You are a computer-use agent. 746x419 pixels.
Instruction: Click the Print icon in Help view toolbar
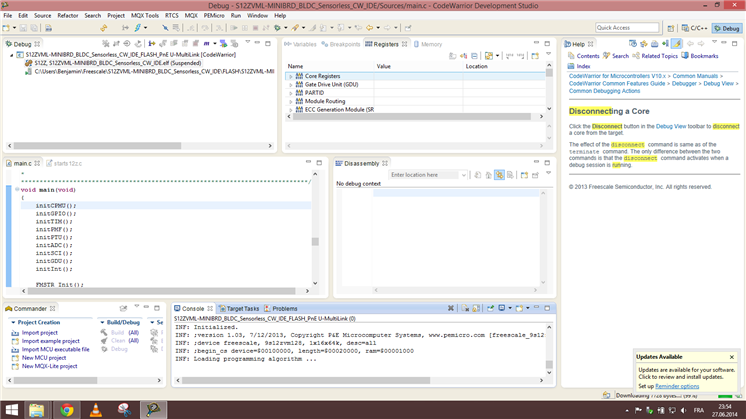655,44
